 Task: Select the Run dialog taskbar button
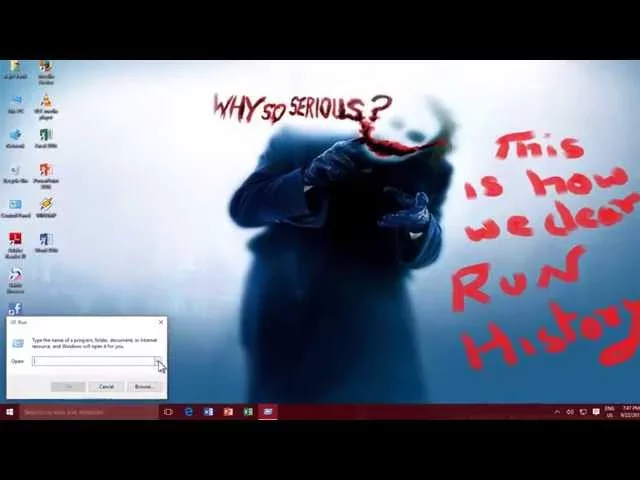[268, 412]
